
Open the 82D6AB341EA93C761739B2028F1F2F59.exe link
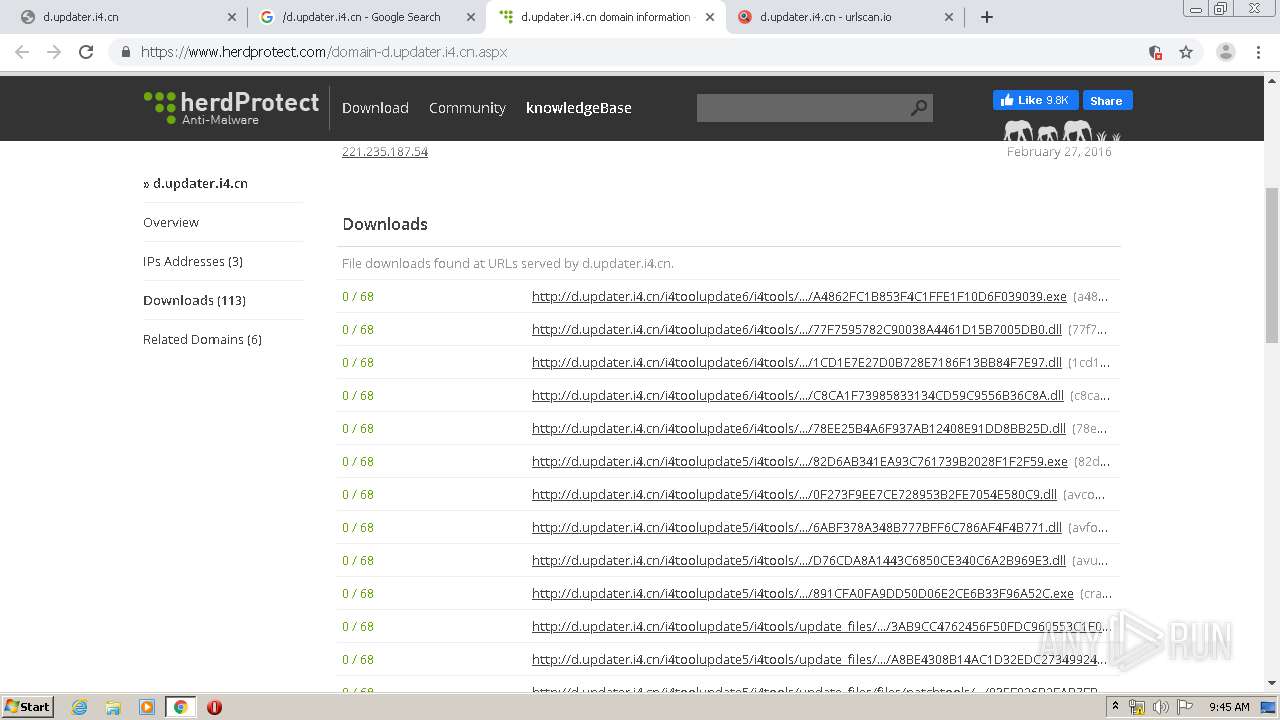click(800, 461)
